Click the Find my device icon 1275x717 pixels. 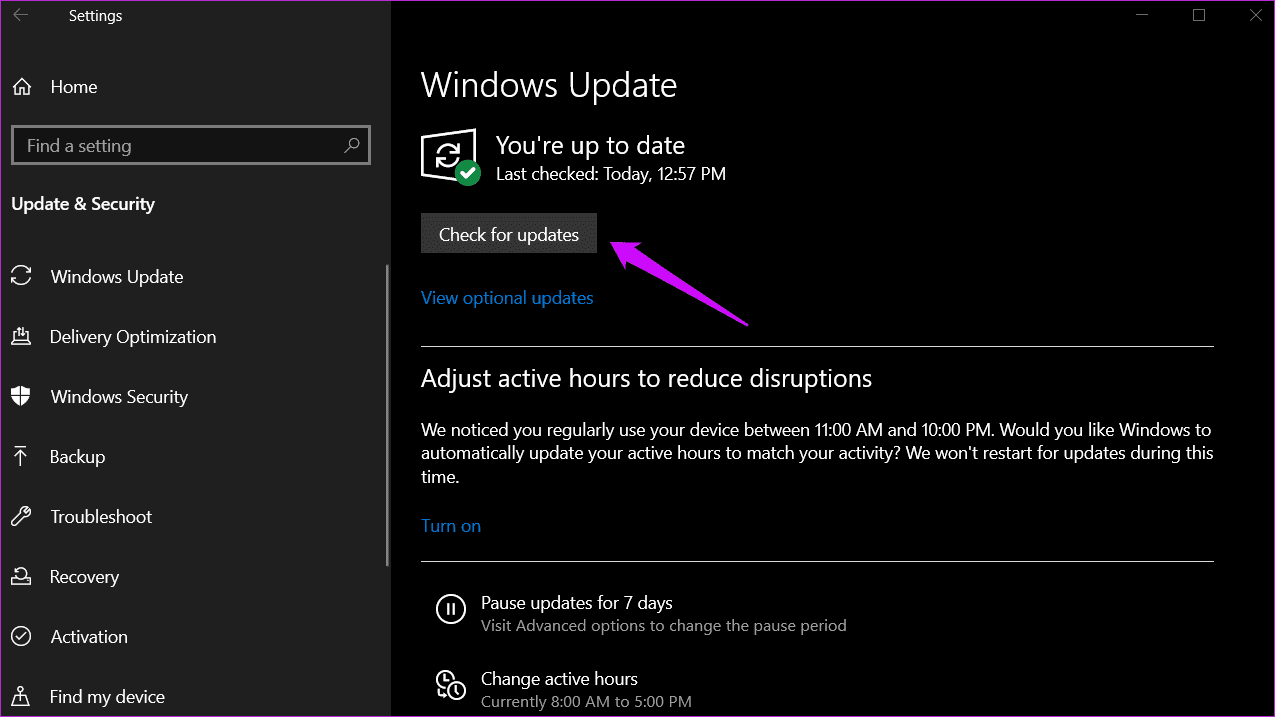21,697
